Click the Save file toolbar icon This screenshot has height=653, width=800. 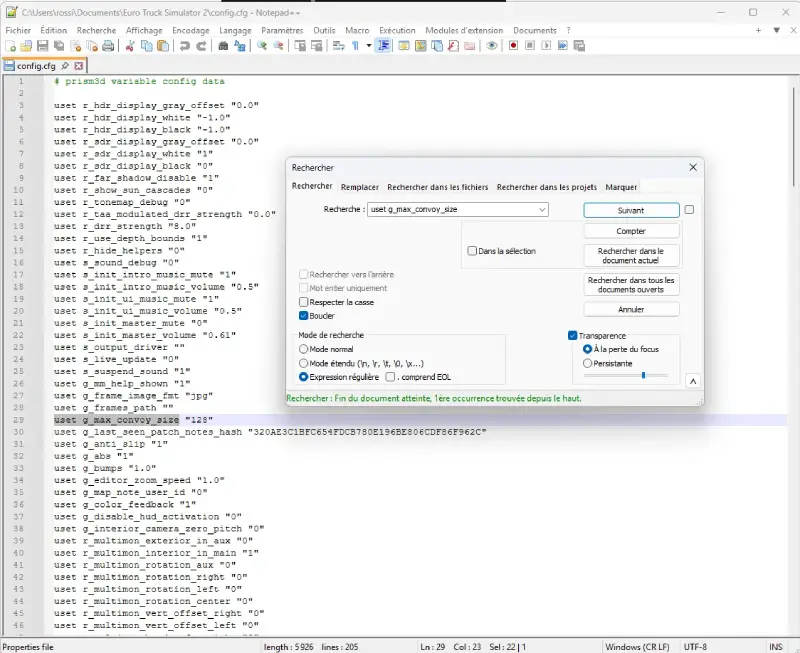42,46
